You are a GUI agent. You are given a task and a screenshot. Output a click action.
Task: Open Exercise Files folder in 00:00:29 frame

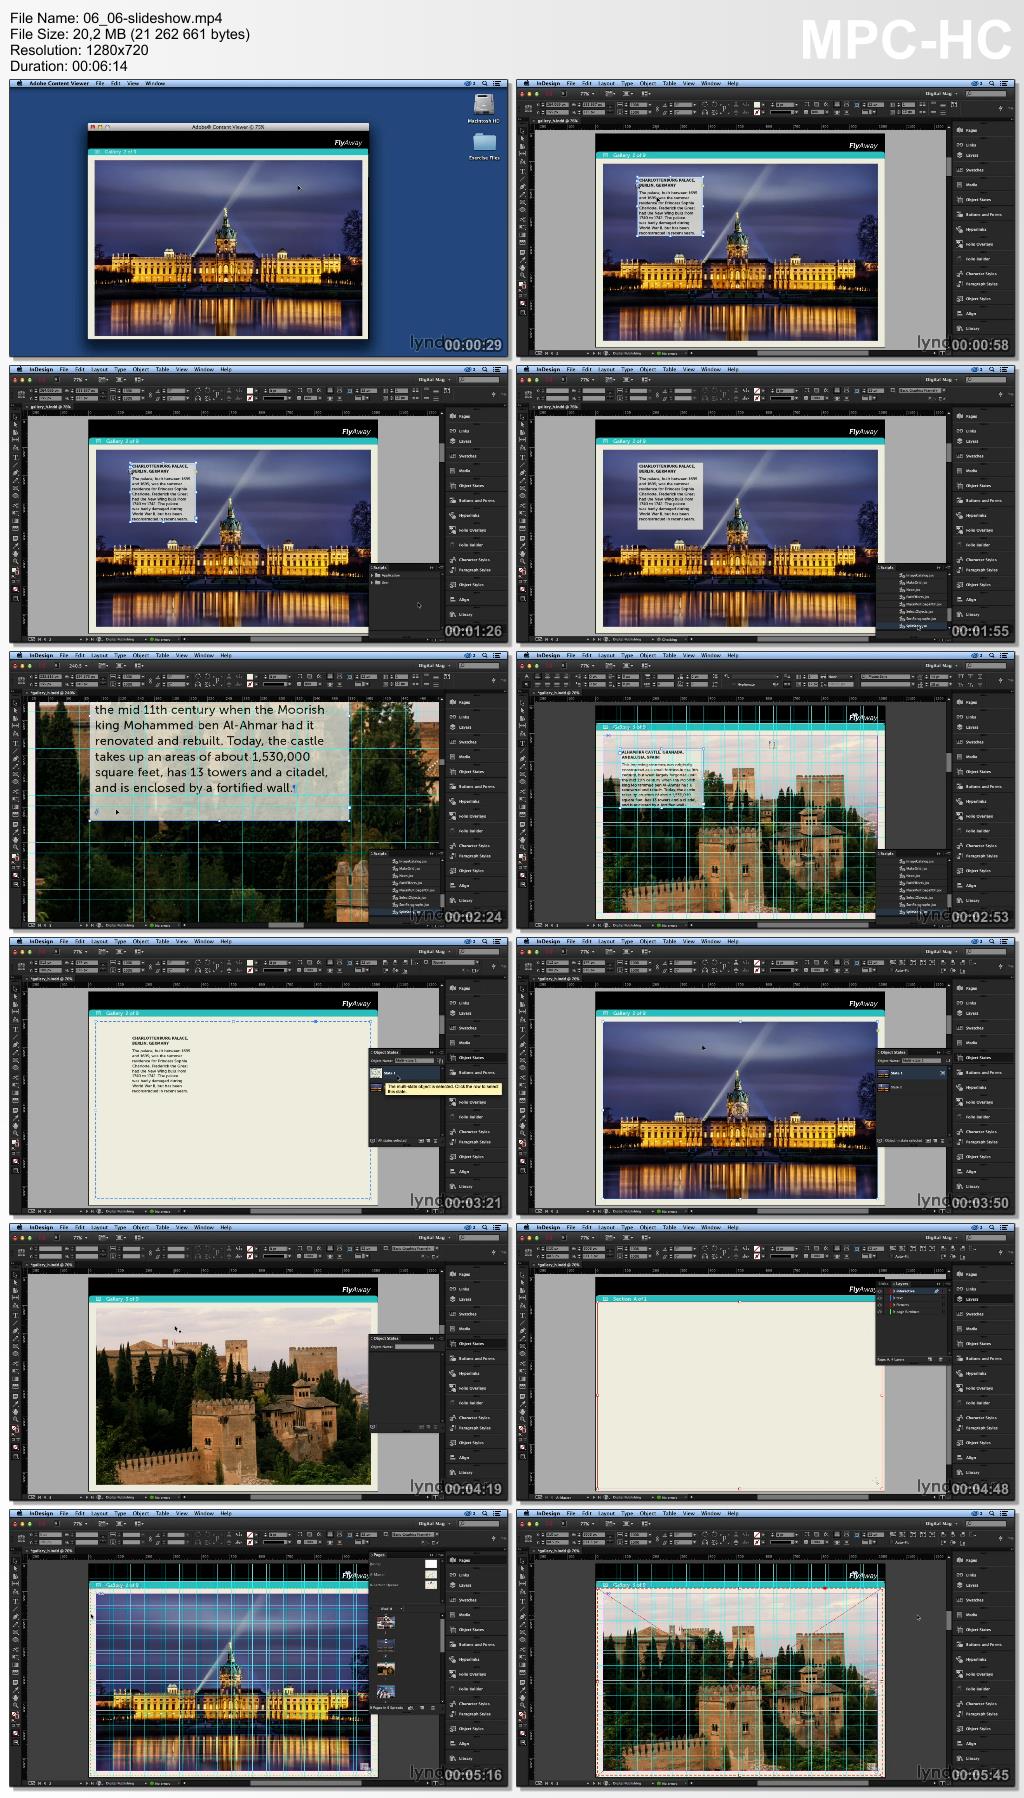(x=484, y=145)
